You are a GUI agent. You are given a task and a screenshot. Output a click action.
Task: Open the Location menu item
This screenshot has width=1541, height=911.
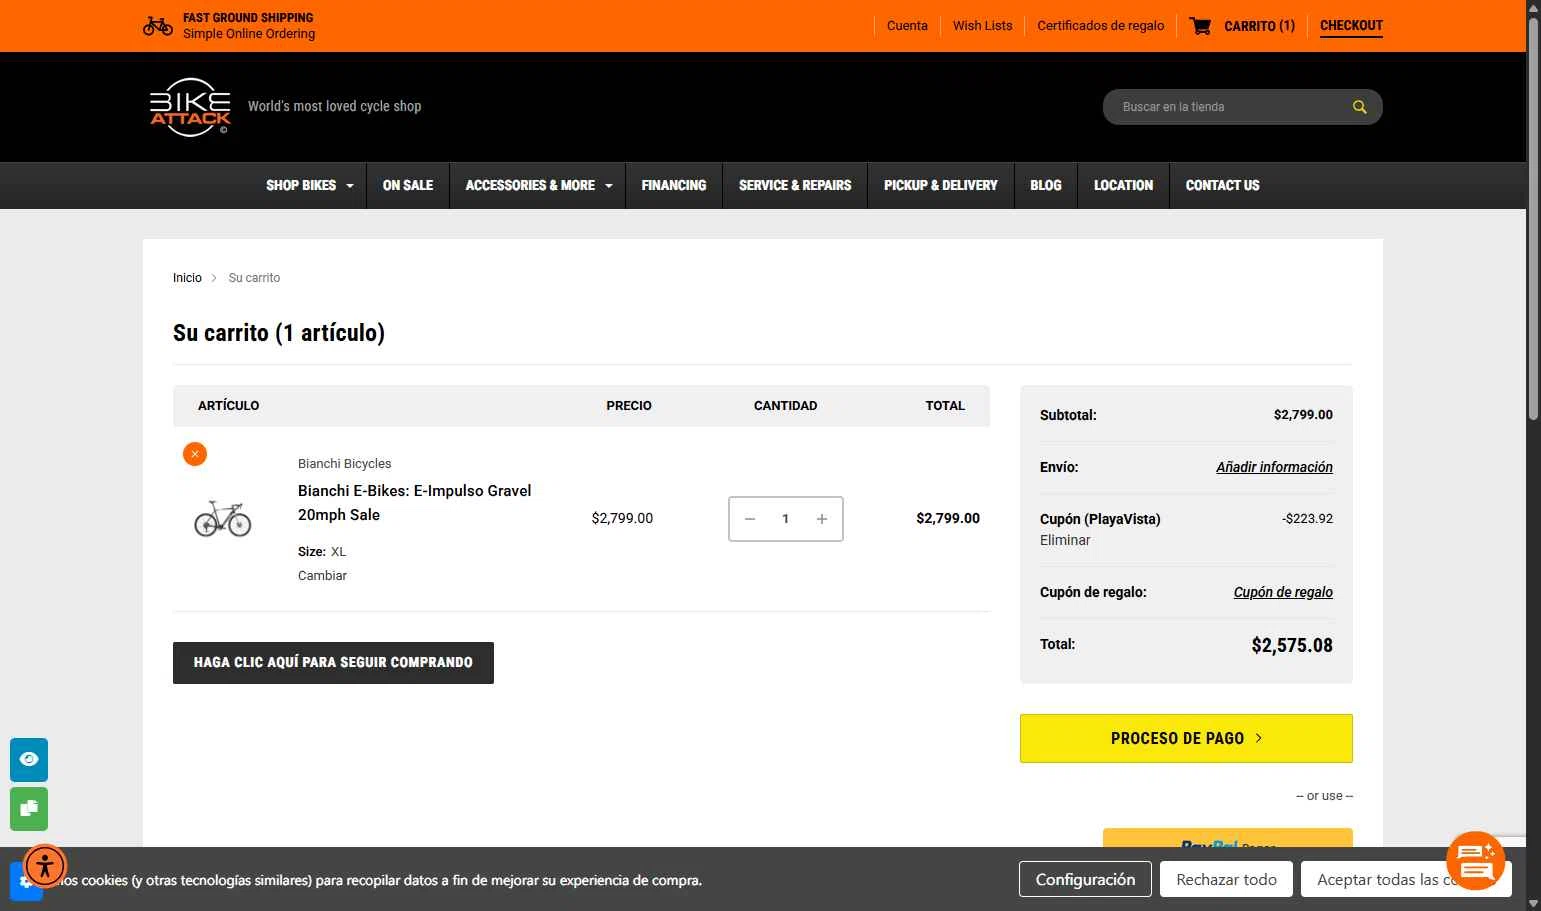pyautogui.click(x=1123, y=186)
